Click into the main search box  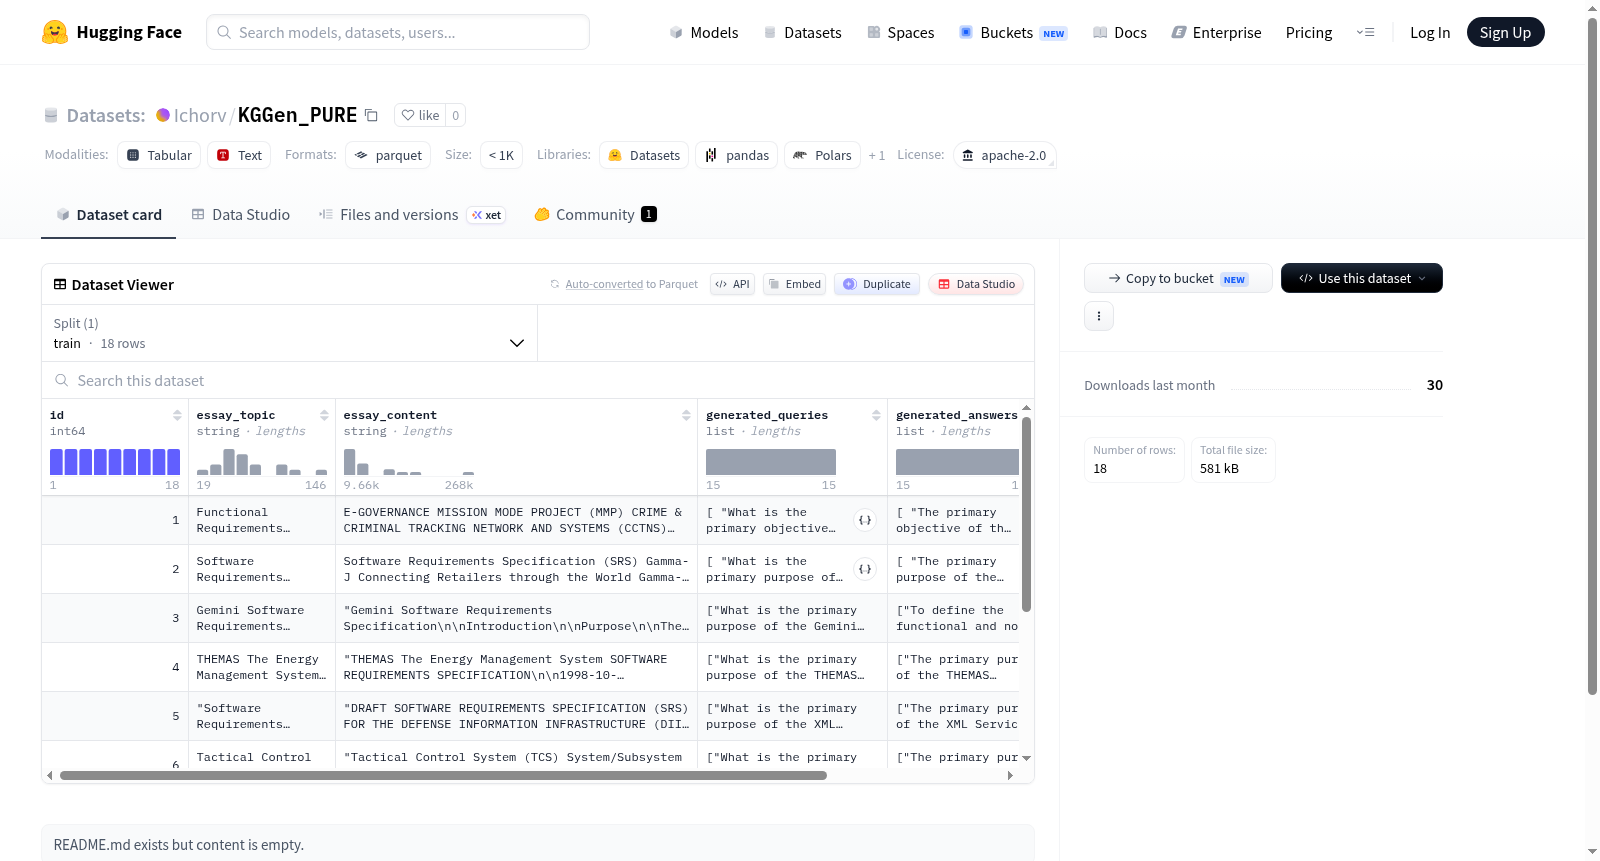point(398,32)
